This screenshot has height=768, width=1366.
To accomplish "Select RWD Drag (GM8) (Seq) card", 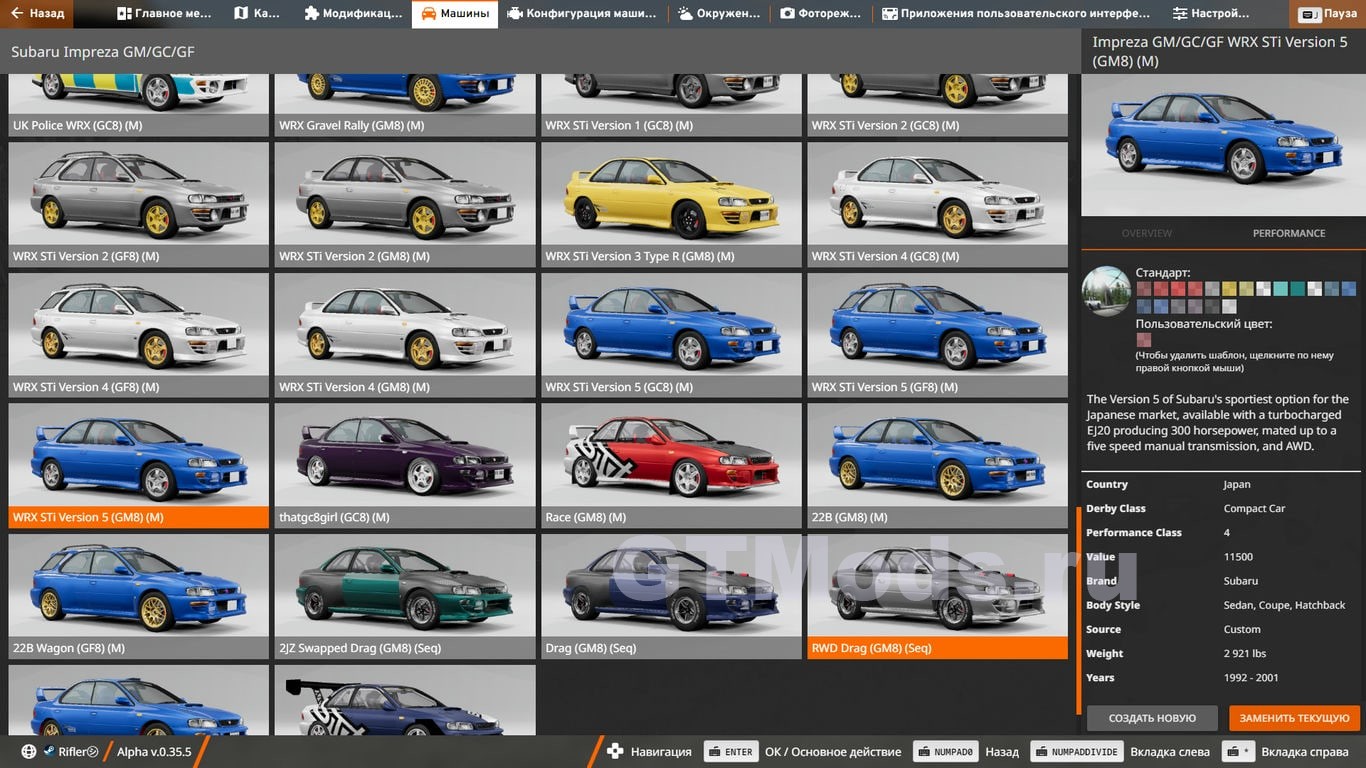I will (x=938, y=596).
